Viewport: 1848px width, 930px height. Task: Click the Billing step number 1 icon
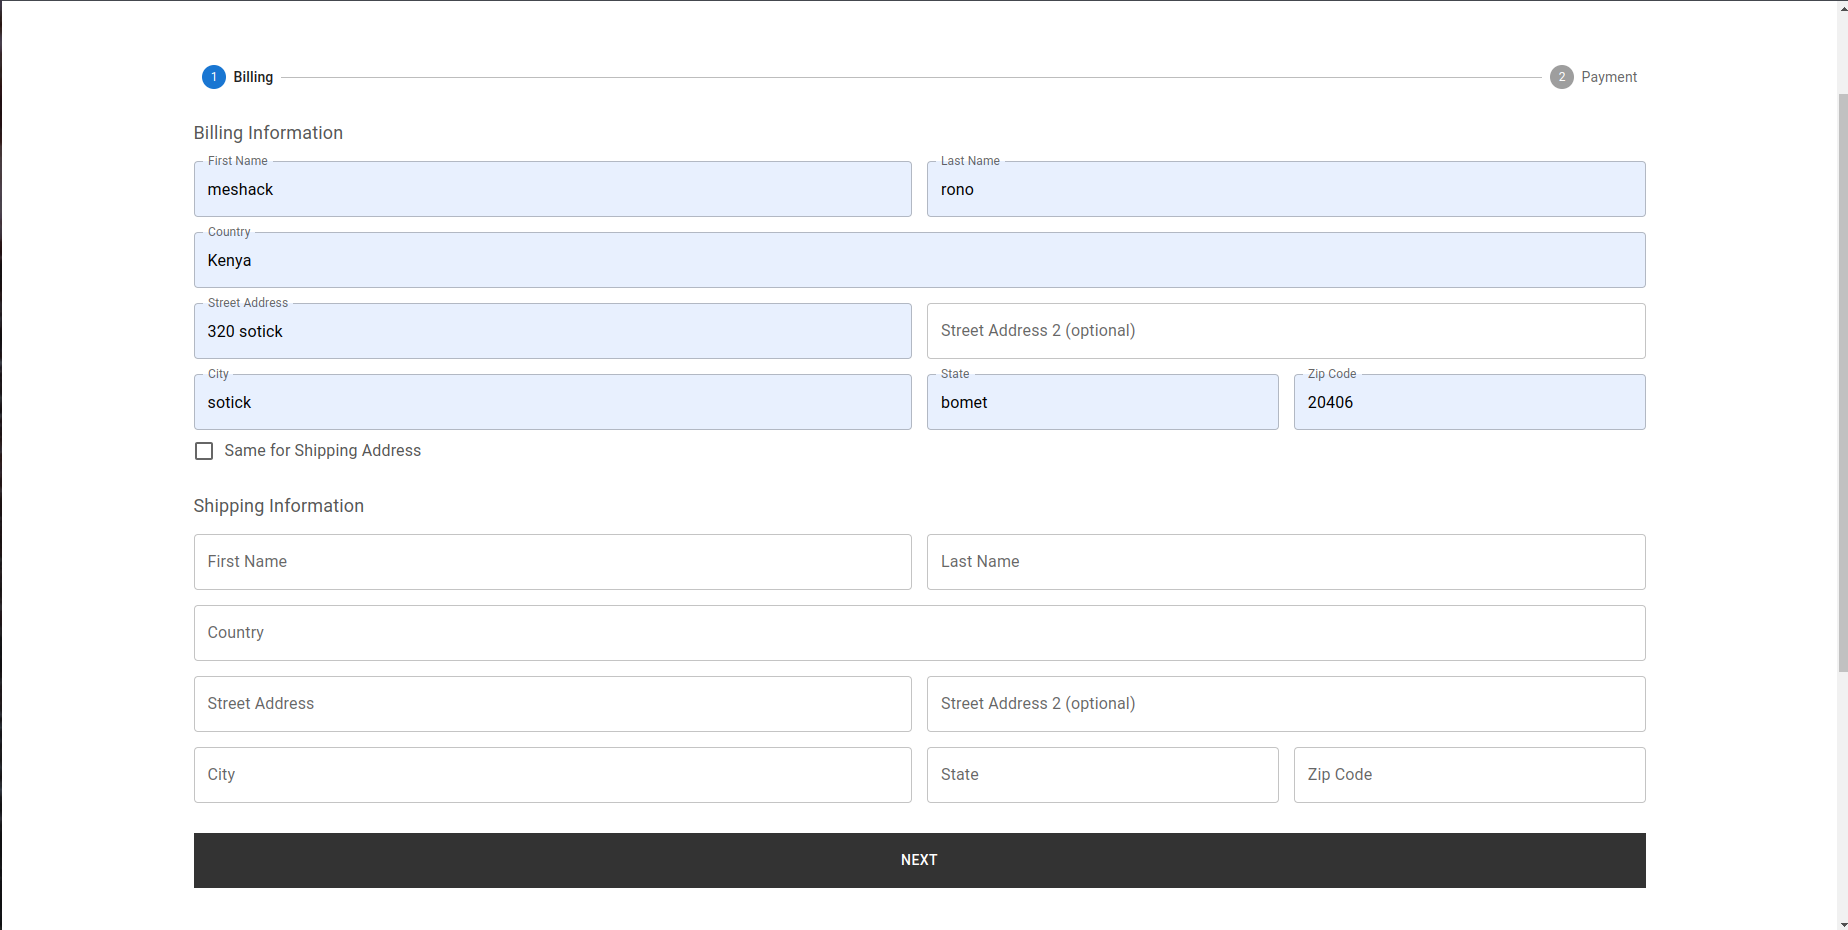[x=214, y=77]
